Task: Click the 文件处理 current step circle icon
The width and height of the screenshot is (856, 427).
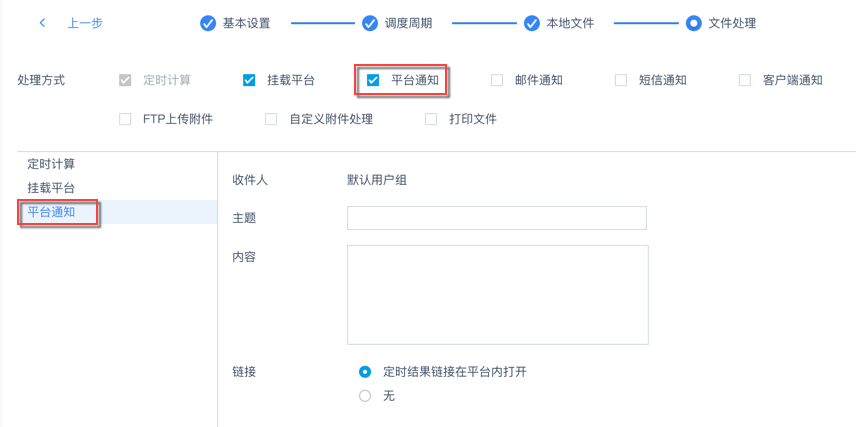Action: pyautogui.click(x=693, y=23)
